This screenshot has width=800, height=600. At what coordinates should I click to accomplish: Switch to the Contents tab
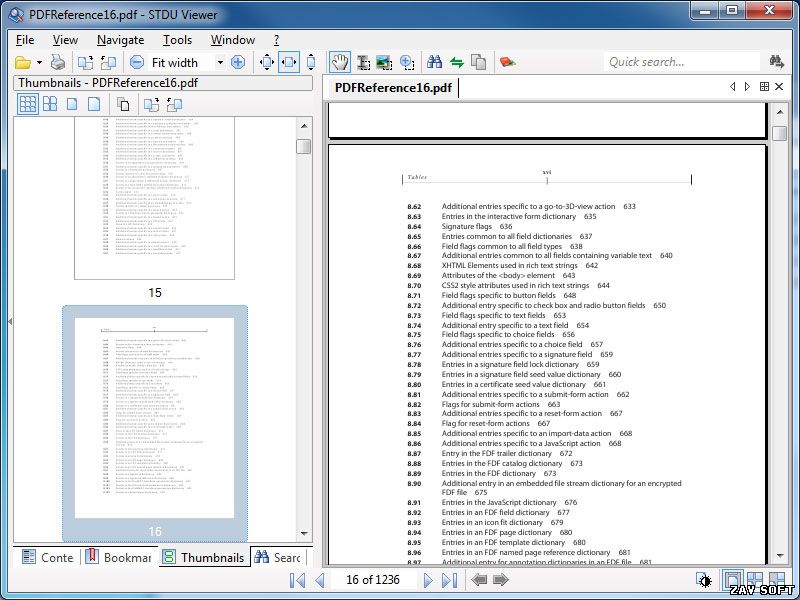click(x=47, y=557)
